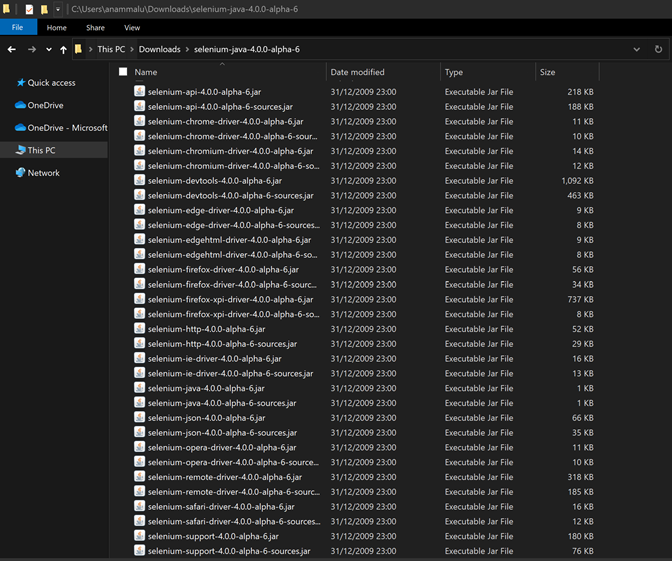
Task: Expand the address bar history dropdown
Action: (637, 49)
